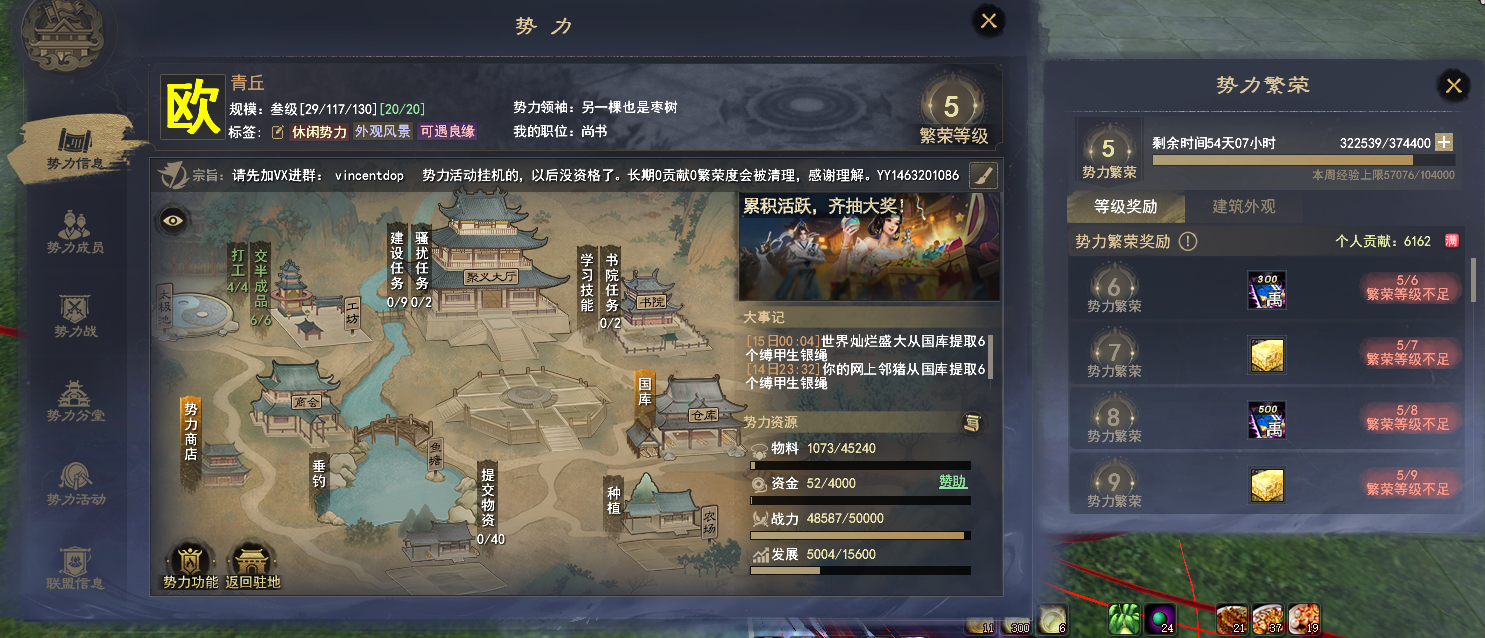Open the 势力成员 sidebar icon
The width and height of the screenshot is (1485, 638).
click(76, 230)
